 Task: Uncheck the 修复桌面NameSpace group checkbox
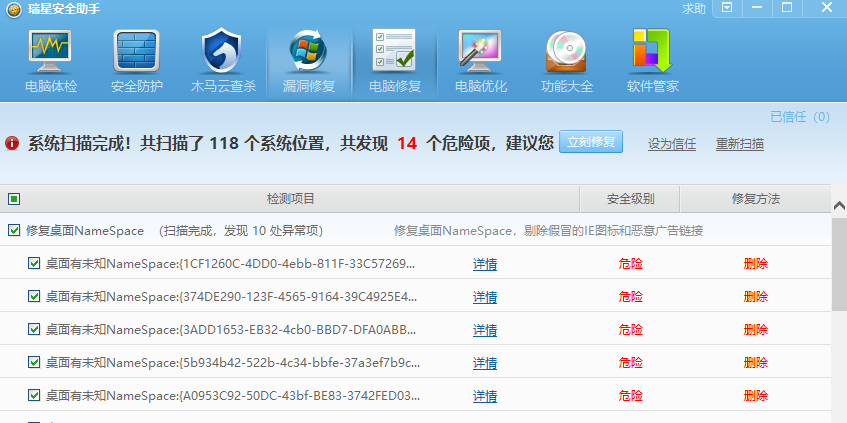(x=14, y=231)
